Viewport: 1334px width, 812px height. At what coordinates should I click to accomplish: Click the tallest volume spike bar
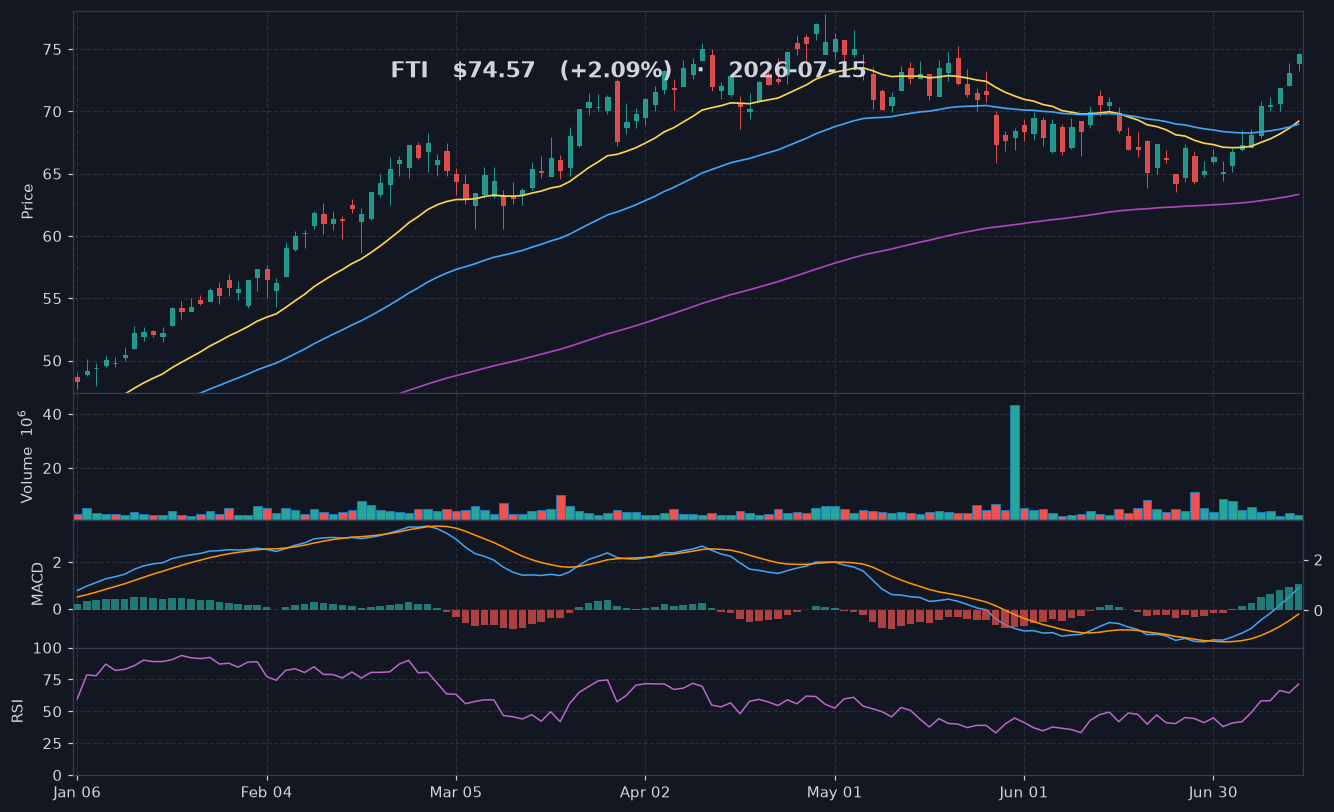pyautogui.click(x=1015, y=462)
